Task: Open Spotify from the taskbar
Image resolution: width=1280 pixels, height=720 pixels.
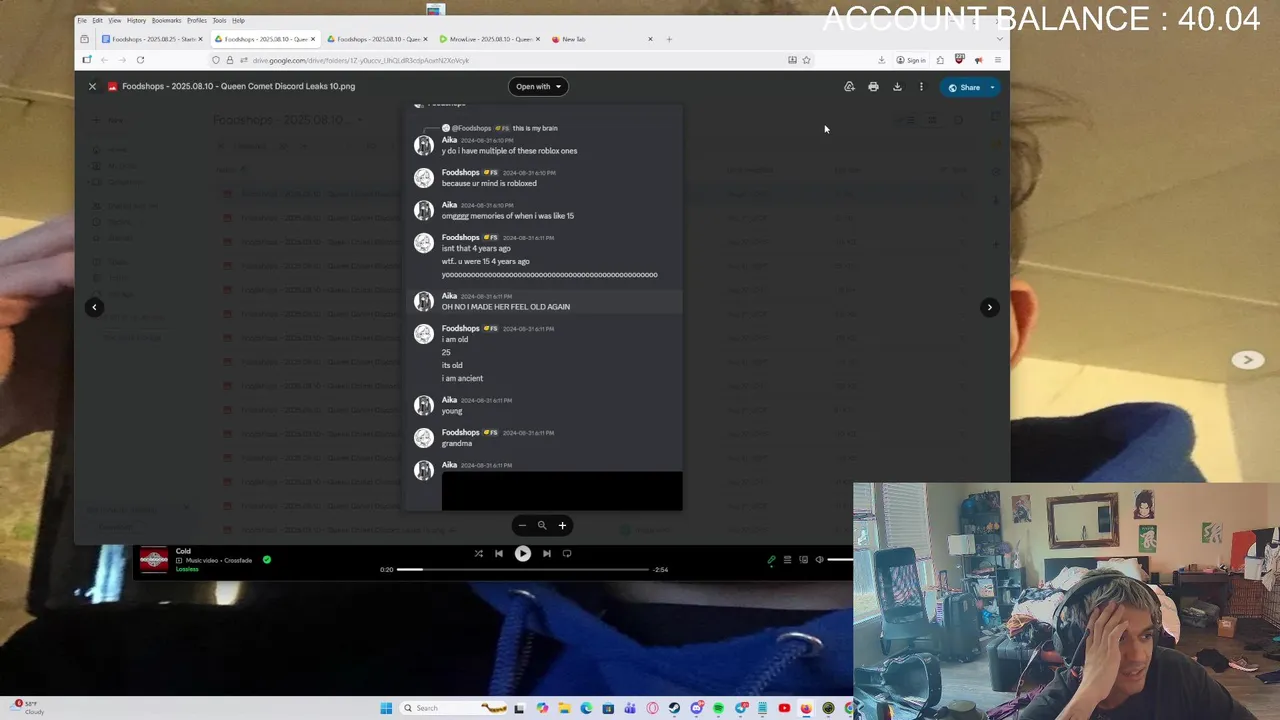Action: (718, 708)
